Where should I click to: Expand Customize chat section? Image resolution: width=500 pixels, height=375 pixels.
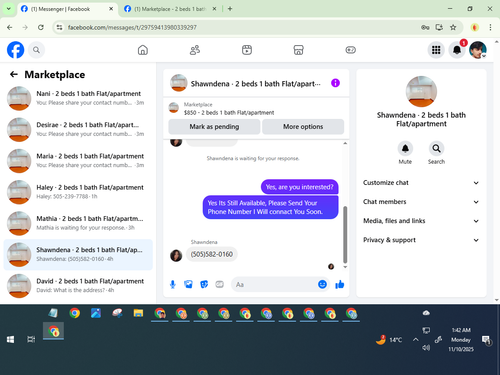pyautogui.click(x=421, y=183)
